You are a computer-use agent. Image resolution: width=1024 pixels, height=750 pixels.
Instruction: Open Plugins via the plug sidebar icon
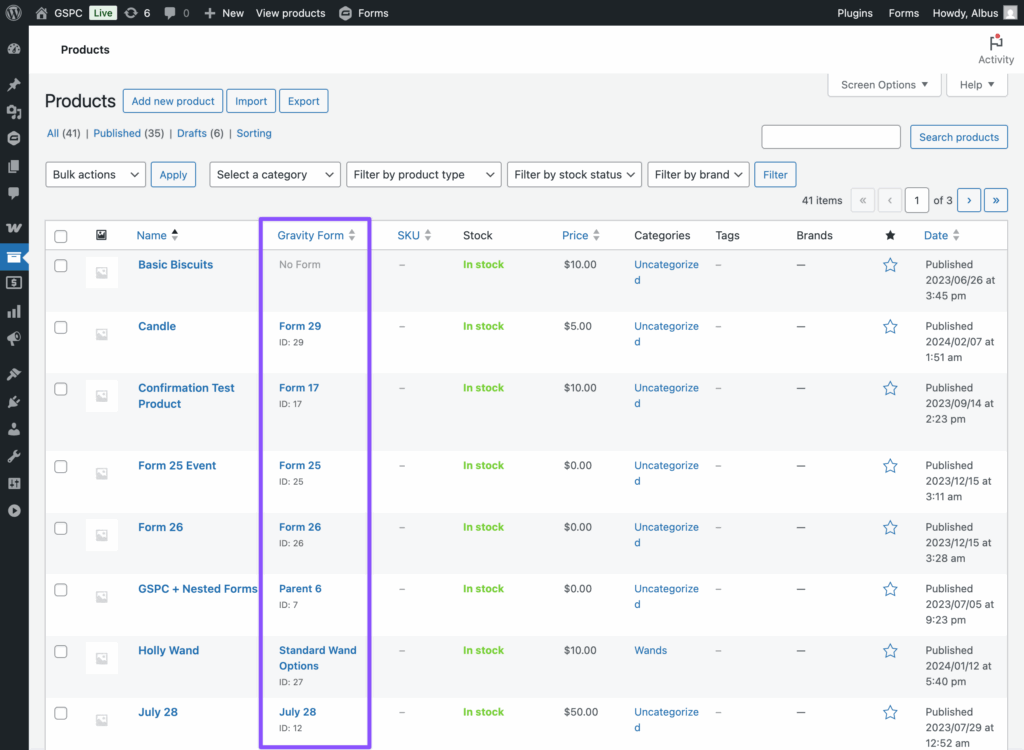pyautogui.click(x=14, y=401)
